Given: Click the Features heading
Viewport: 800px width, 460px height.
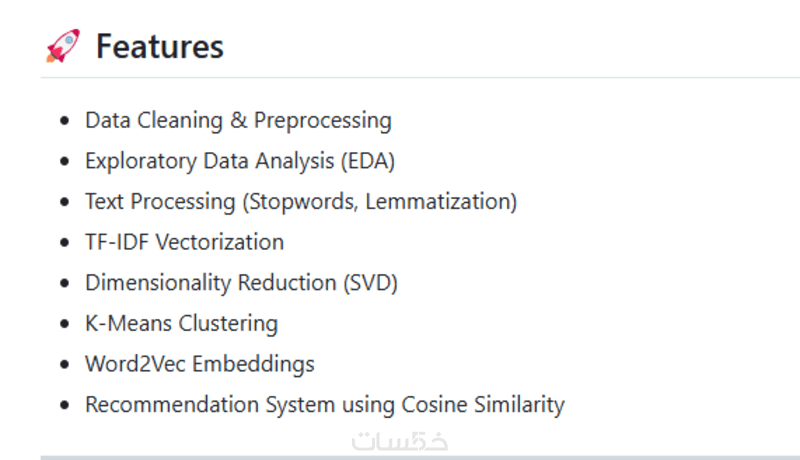Looking at the screenshot, I should (160, 46).
